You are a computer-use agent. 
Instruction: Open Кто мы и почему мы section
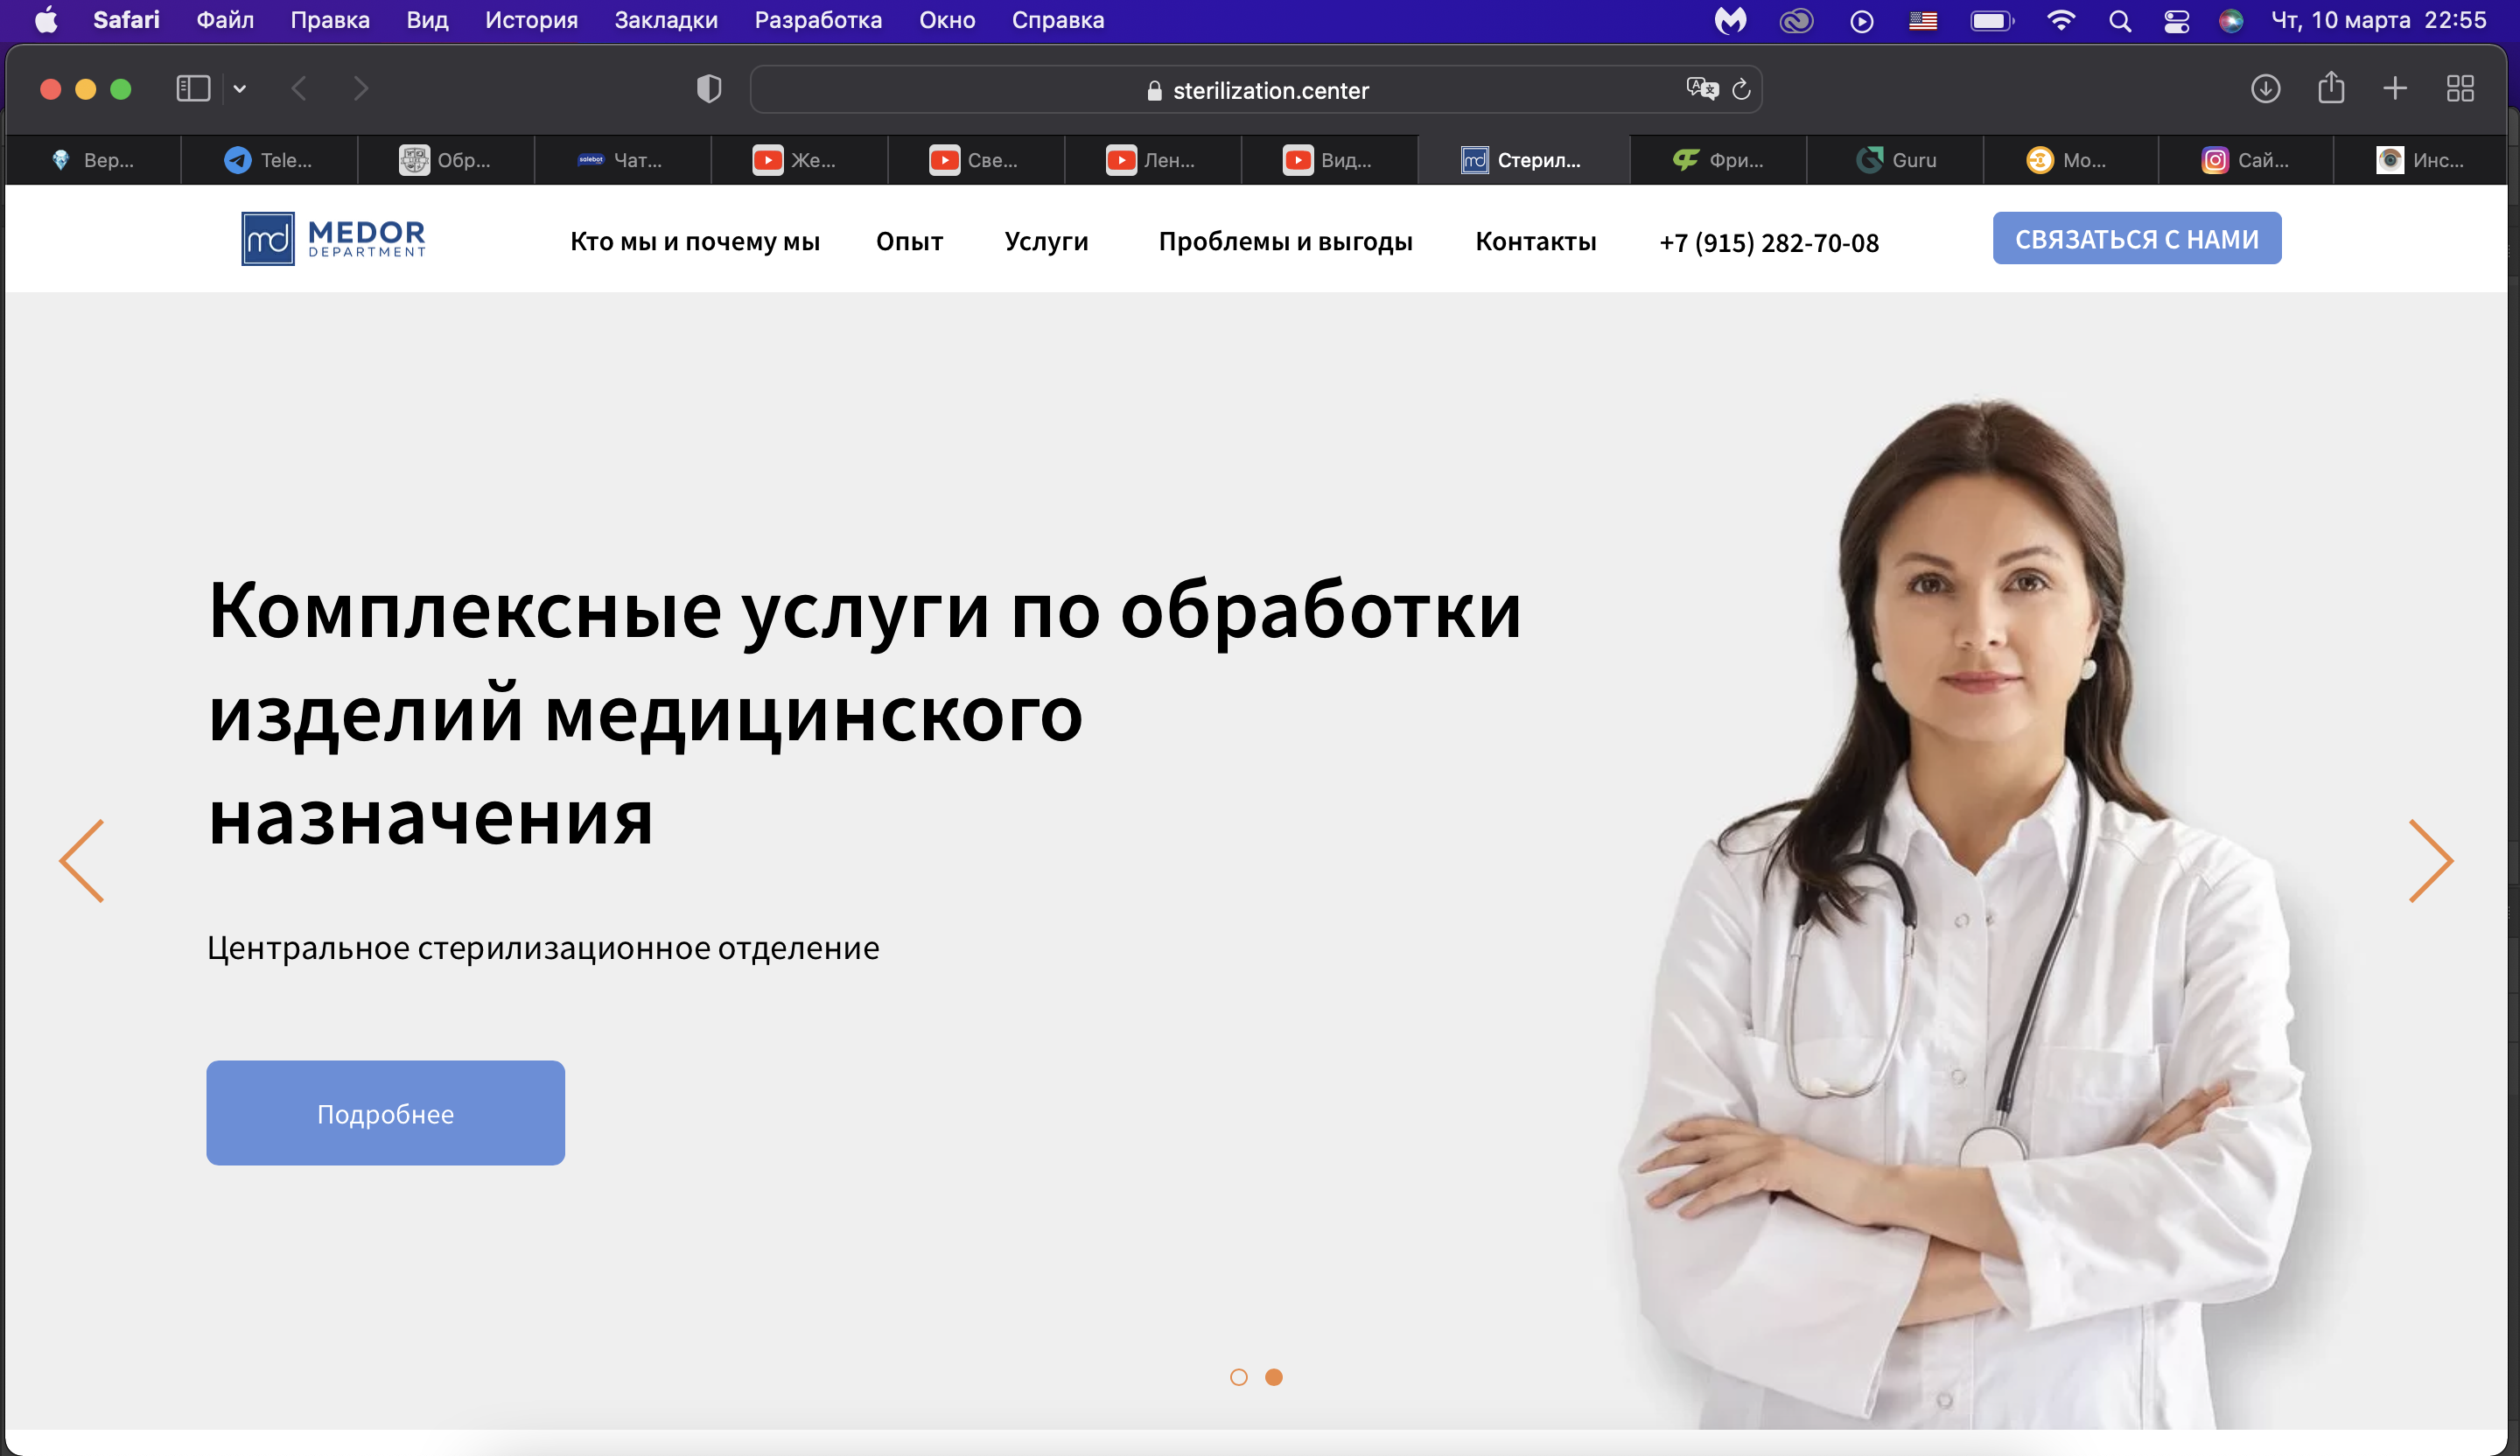coord(695,242)
